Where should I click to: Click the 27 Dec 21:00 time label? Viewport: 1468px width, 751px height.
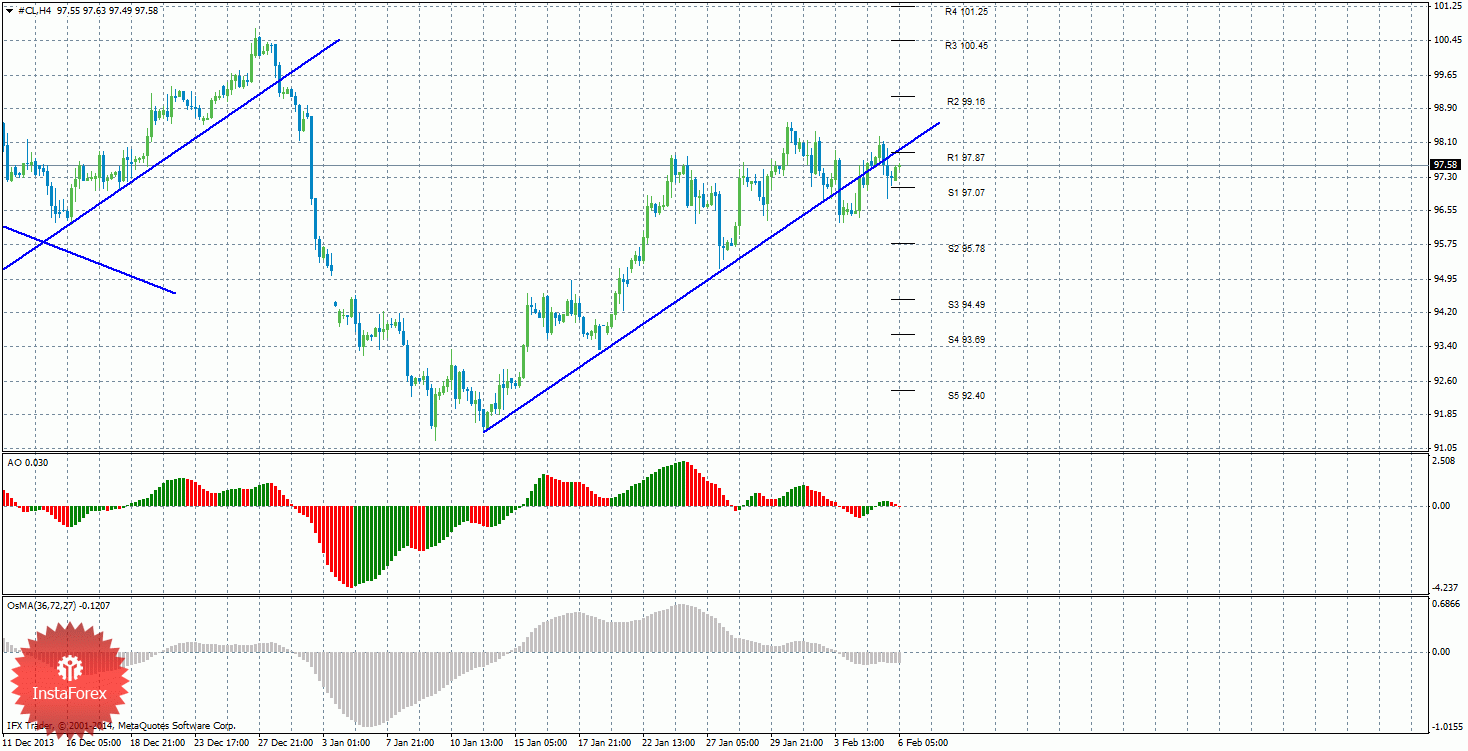(285, 743)
